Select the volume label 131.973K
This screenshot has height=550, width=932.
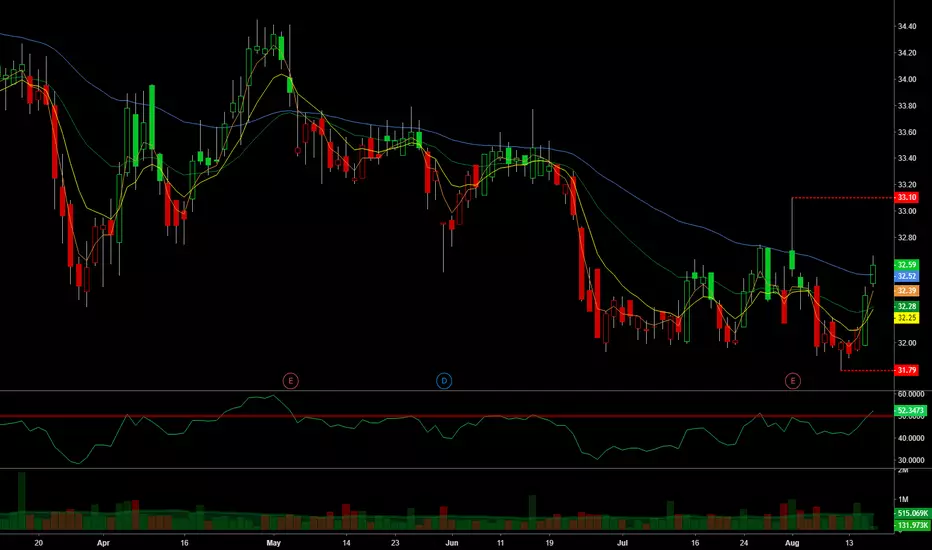pos(912,525)
